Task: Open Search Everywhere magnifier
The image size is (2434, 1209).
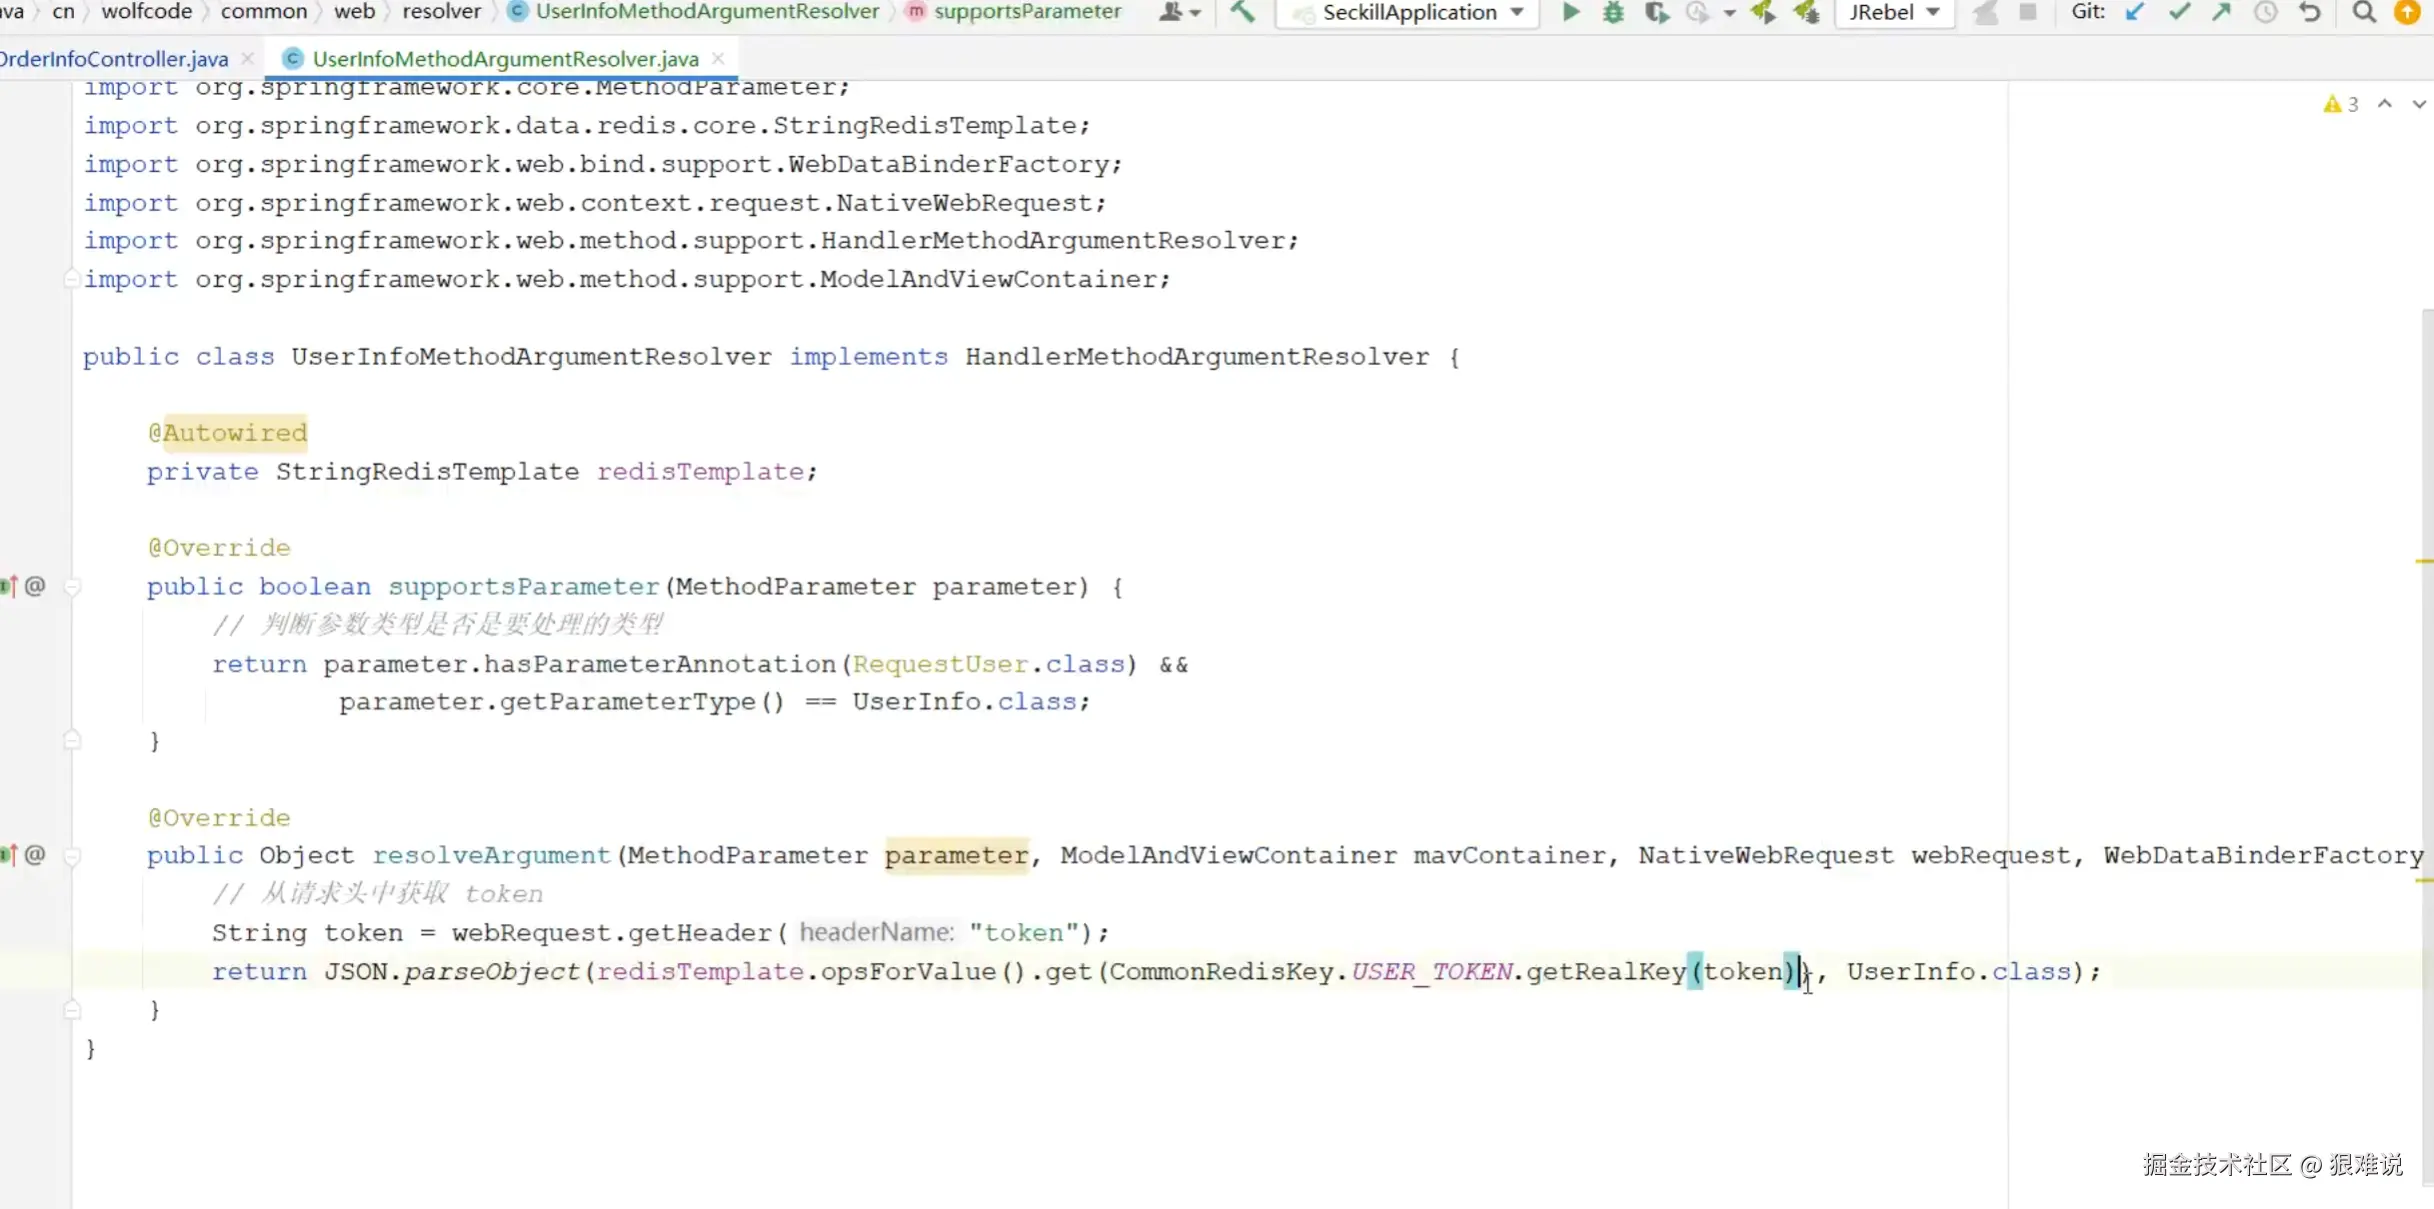Action: [2363, 12]
